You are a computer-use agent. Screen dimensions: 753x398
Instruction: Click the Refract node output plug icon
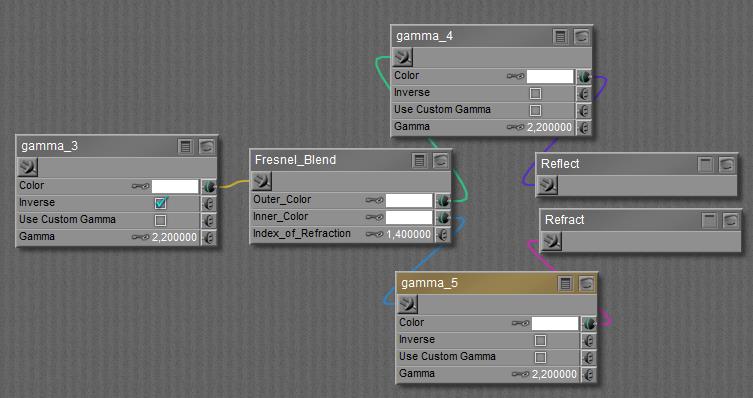point(551,241)
